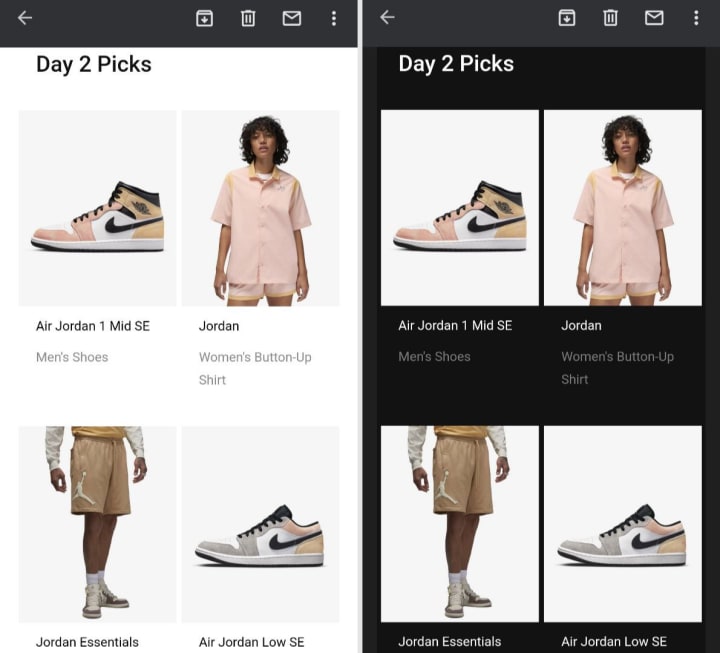
Task: Delete email with trash icon in light view
Action: coord(248,18)
